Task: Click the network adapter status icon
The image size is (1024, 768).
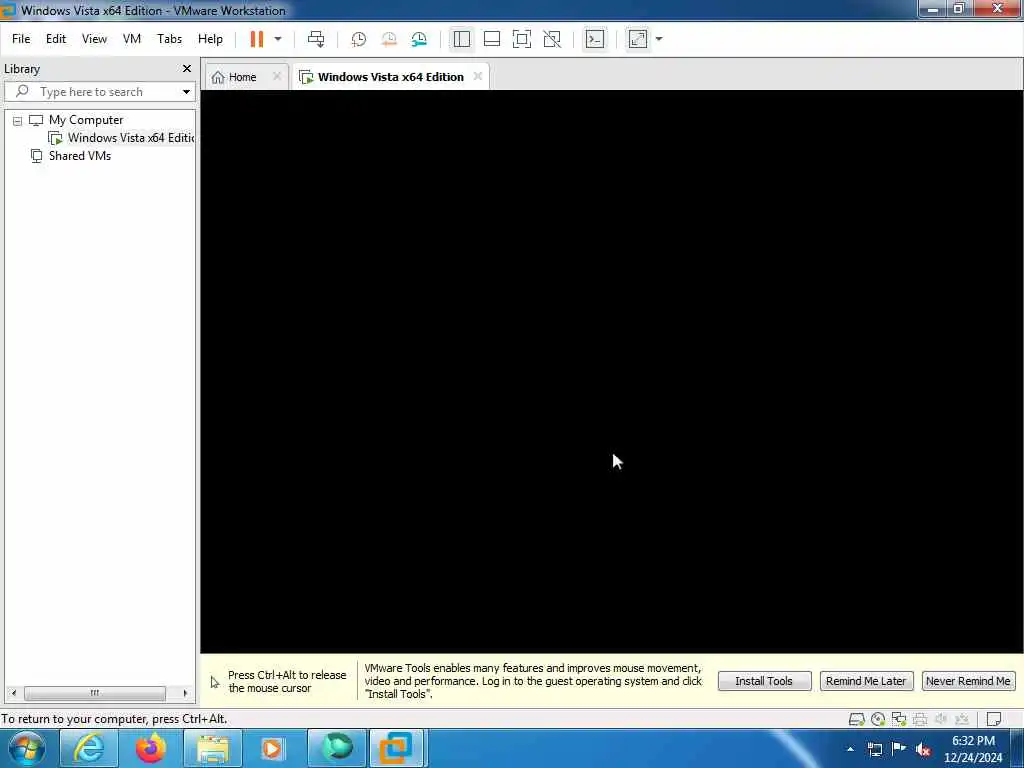Action: click(899, 720)
